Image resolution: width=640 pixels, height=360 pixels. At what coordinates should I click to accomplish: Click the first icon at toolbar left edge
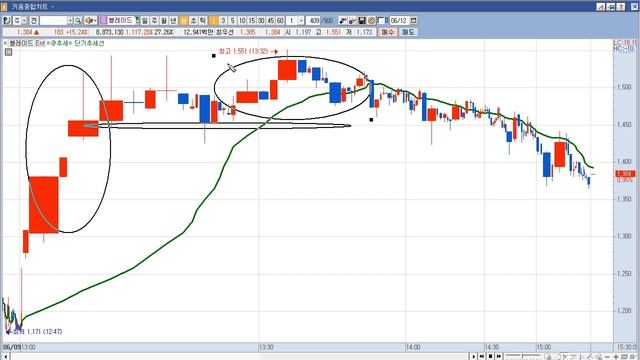6,20
